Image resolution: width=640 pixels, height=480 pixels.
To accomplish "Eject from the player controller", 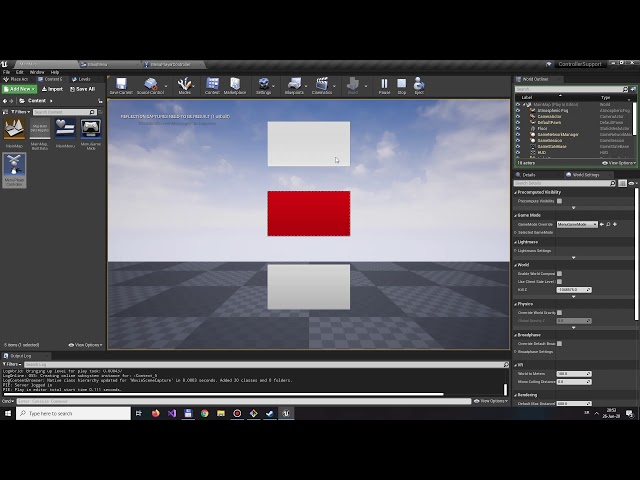I will click(x=419, y=86).
